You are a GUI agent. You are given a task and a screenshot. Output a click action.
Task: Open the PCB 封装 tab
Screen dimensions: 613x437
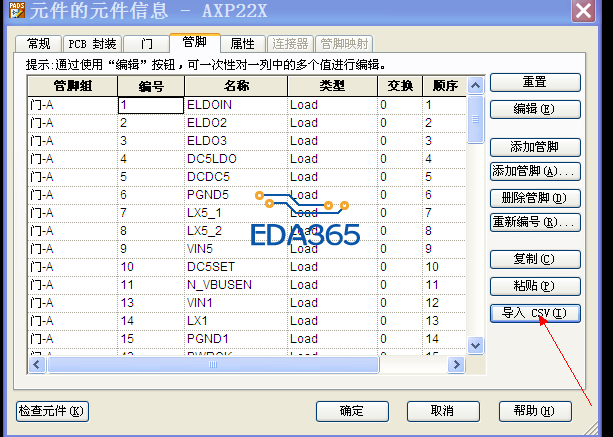tap(92, 44)
